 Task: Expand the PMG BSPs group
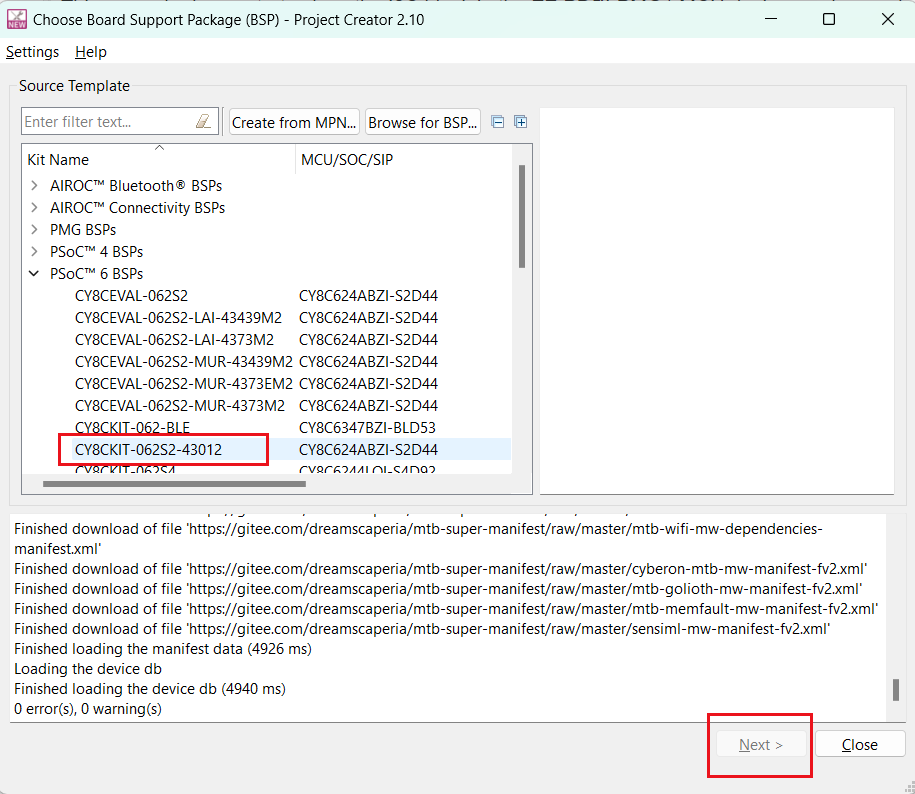point(34,229)
